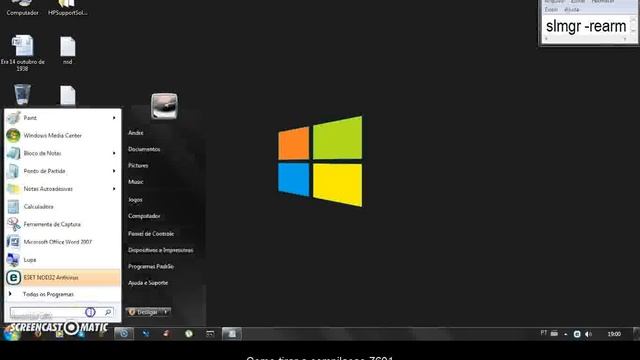Click Notepad's horizontal scrollbar
Viewport: 640px width, 360px height.
[x=586, y=39]
